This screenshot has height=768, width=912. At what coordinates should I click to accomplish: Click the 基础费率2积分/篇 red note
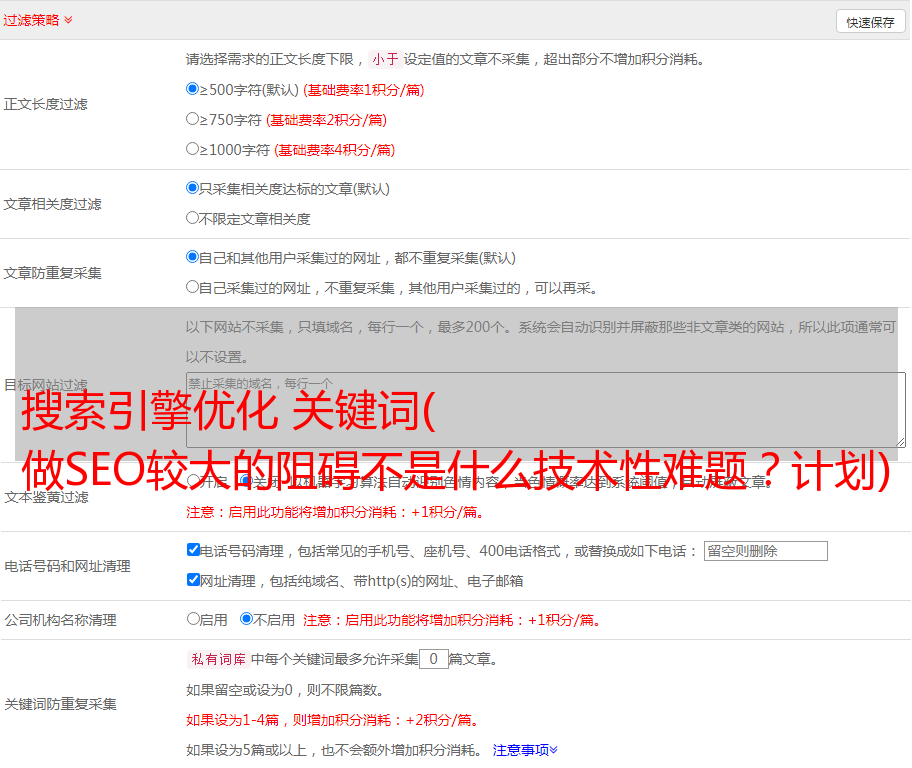pos(326,120)
